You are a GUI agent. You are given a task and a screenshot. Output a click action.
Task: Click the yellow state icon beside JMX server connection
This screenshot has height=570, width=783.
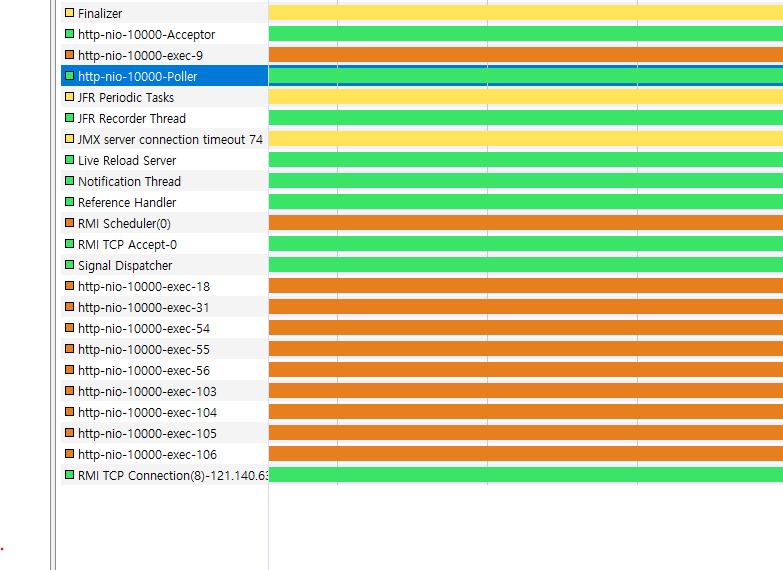pyautogui.click(x=69, y=138)
